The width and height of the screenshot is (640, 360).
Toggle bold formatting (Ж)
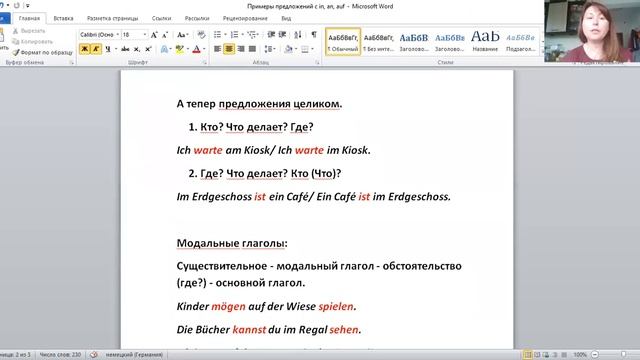84,49
